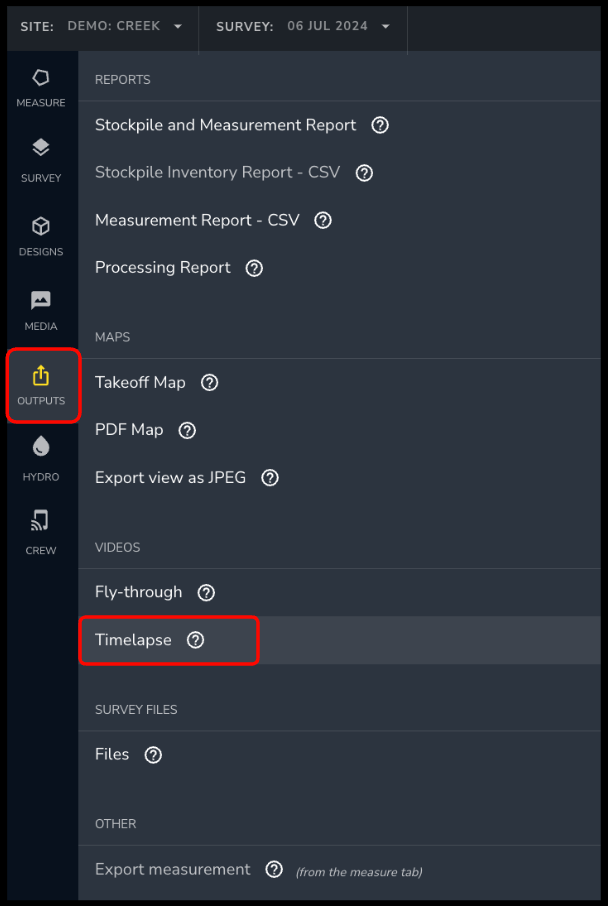Open the Processing Report
The image size is (608, 906).
click(162, 268)
